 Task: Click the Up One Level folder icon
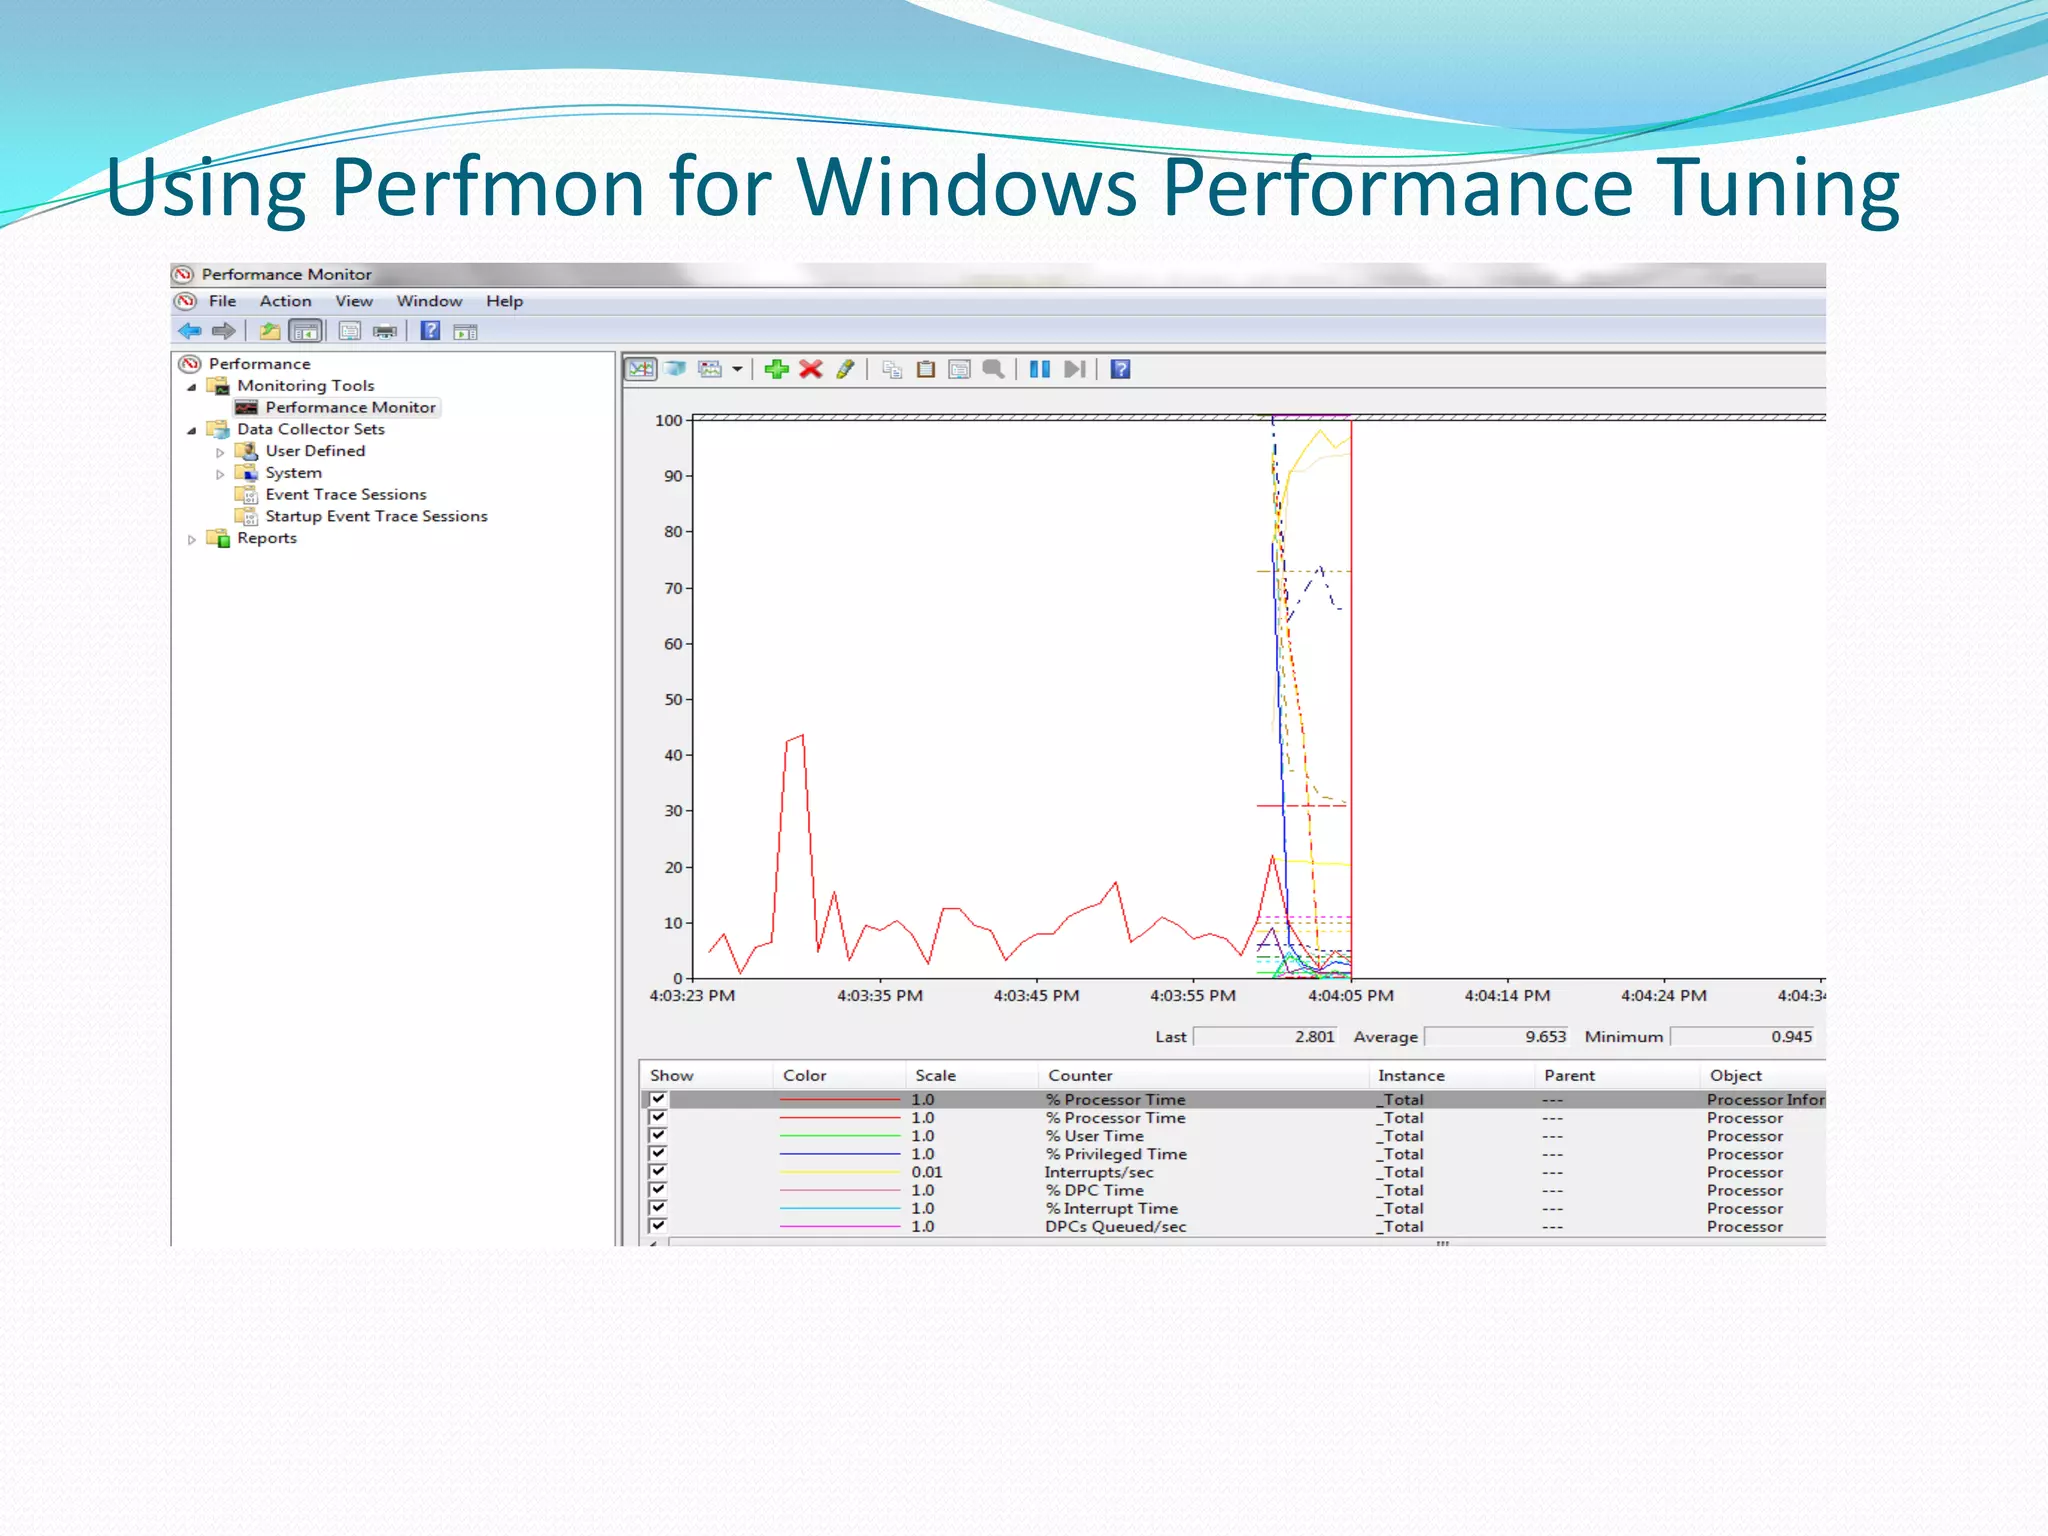tap(269, 331)
